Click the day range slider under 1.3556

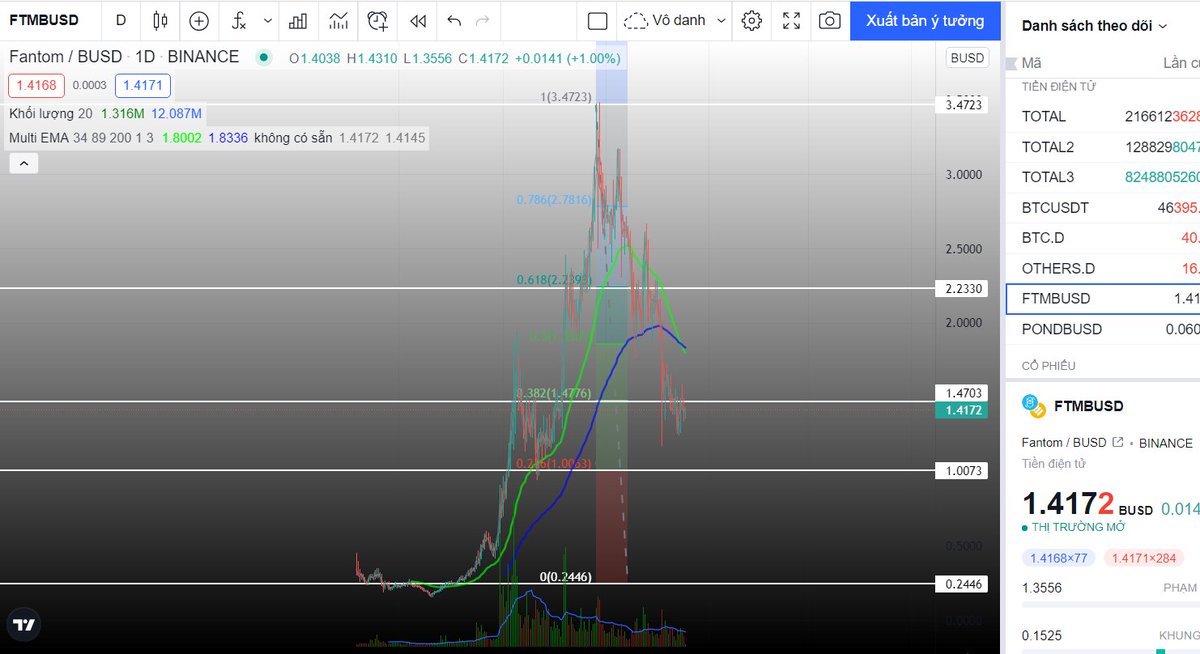click(x=1110, y=606)
